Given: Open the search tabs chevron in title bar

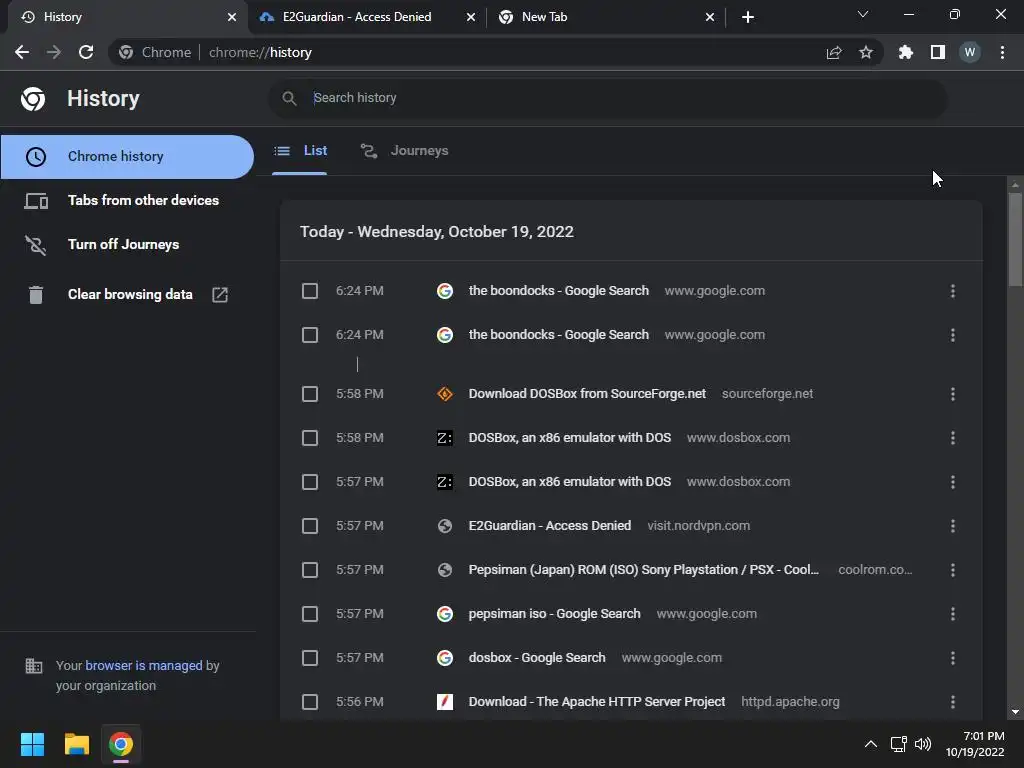Looking at the screenshot, I should click(x=863, y=14).
